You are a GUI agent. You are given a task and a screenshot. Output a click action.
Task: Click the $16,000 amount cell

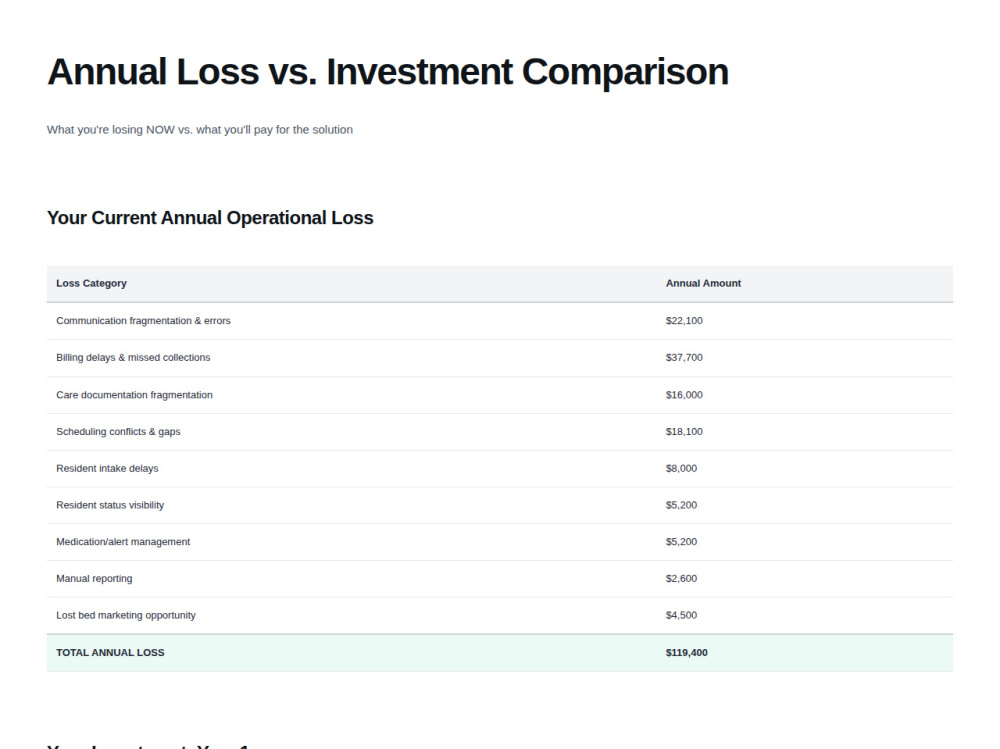tap(684, 395)
